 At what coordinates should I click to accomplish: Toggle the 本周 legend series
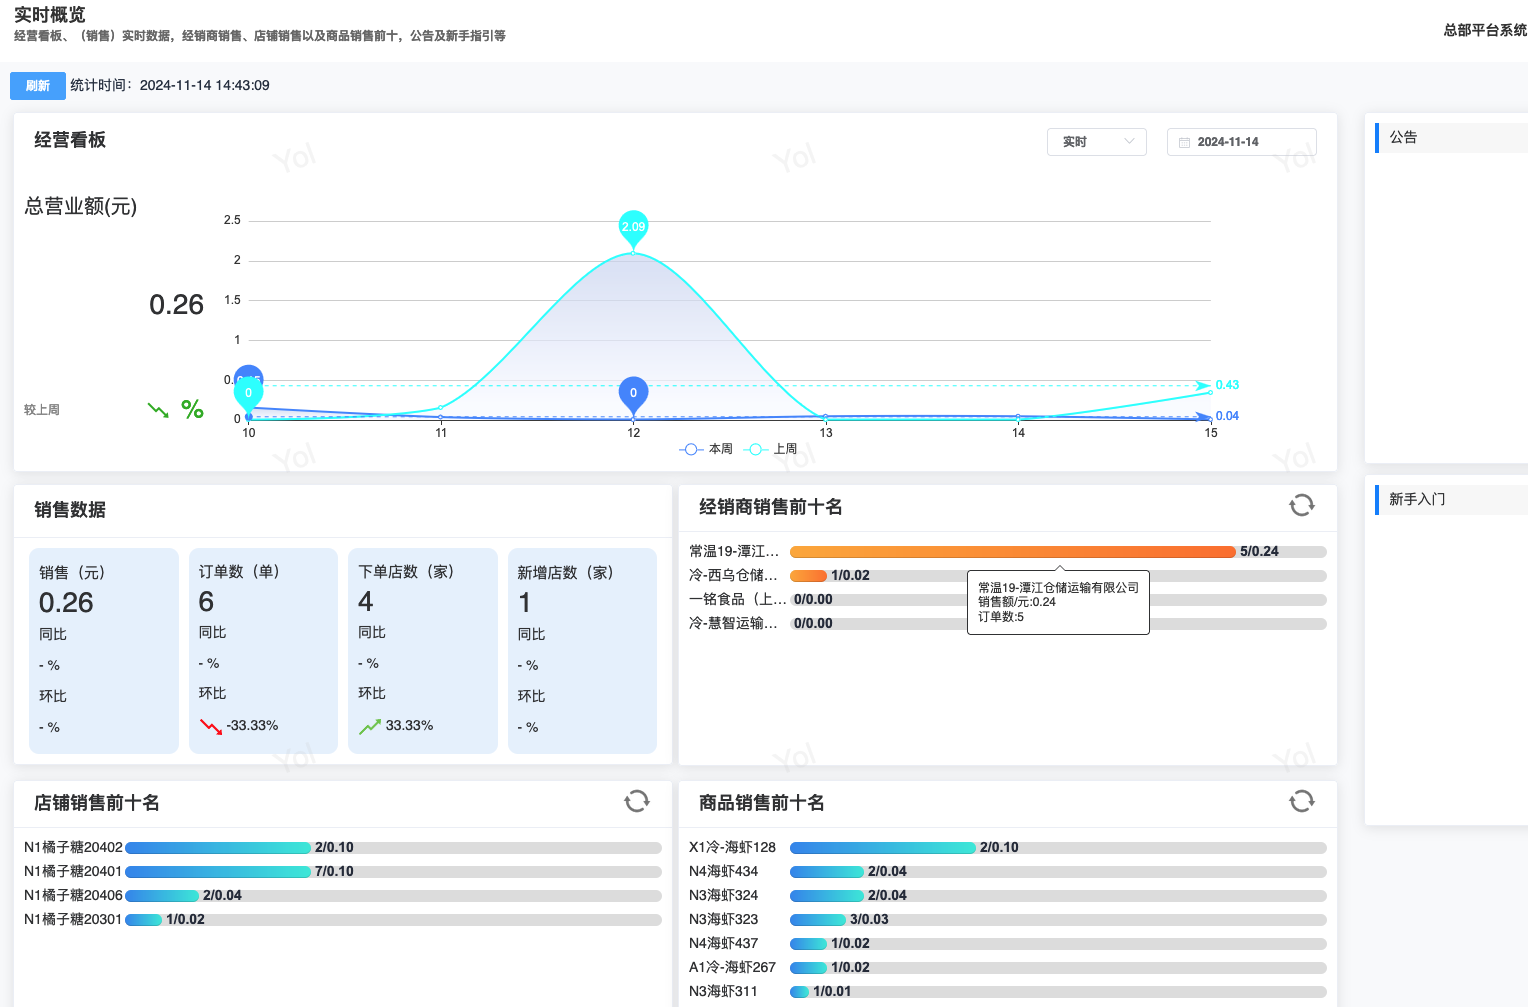pos(707,449)
